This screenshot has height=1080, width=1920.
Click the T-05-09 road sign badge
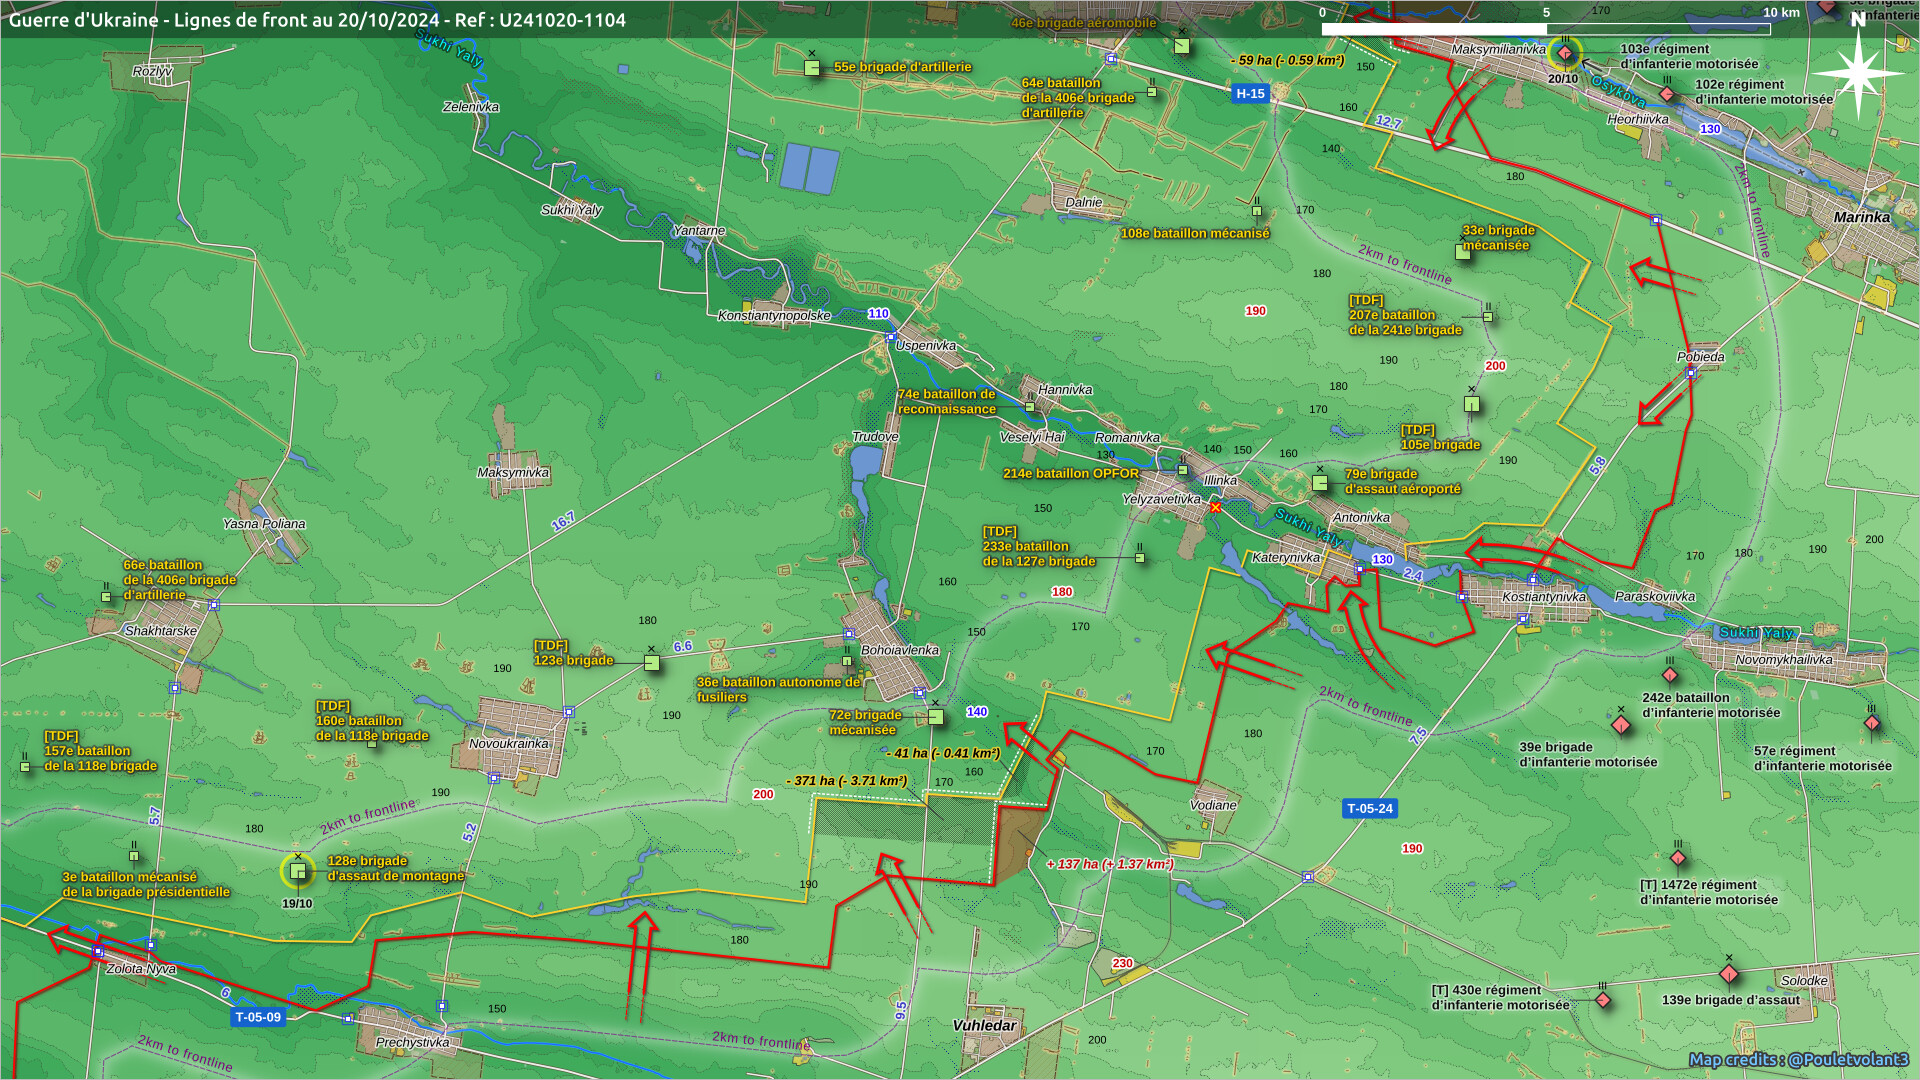(x=258, y=1017)
